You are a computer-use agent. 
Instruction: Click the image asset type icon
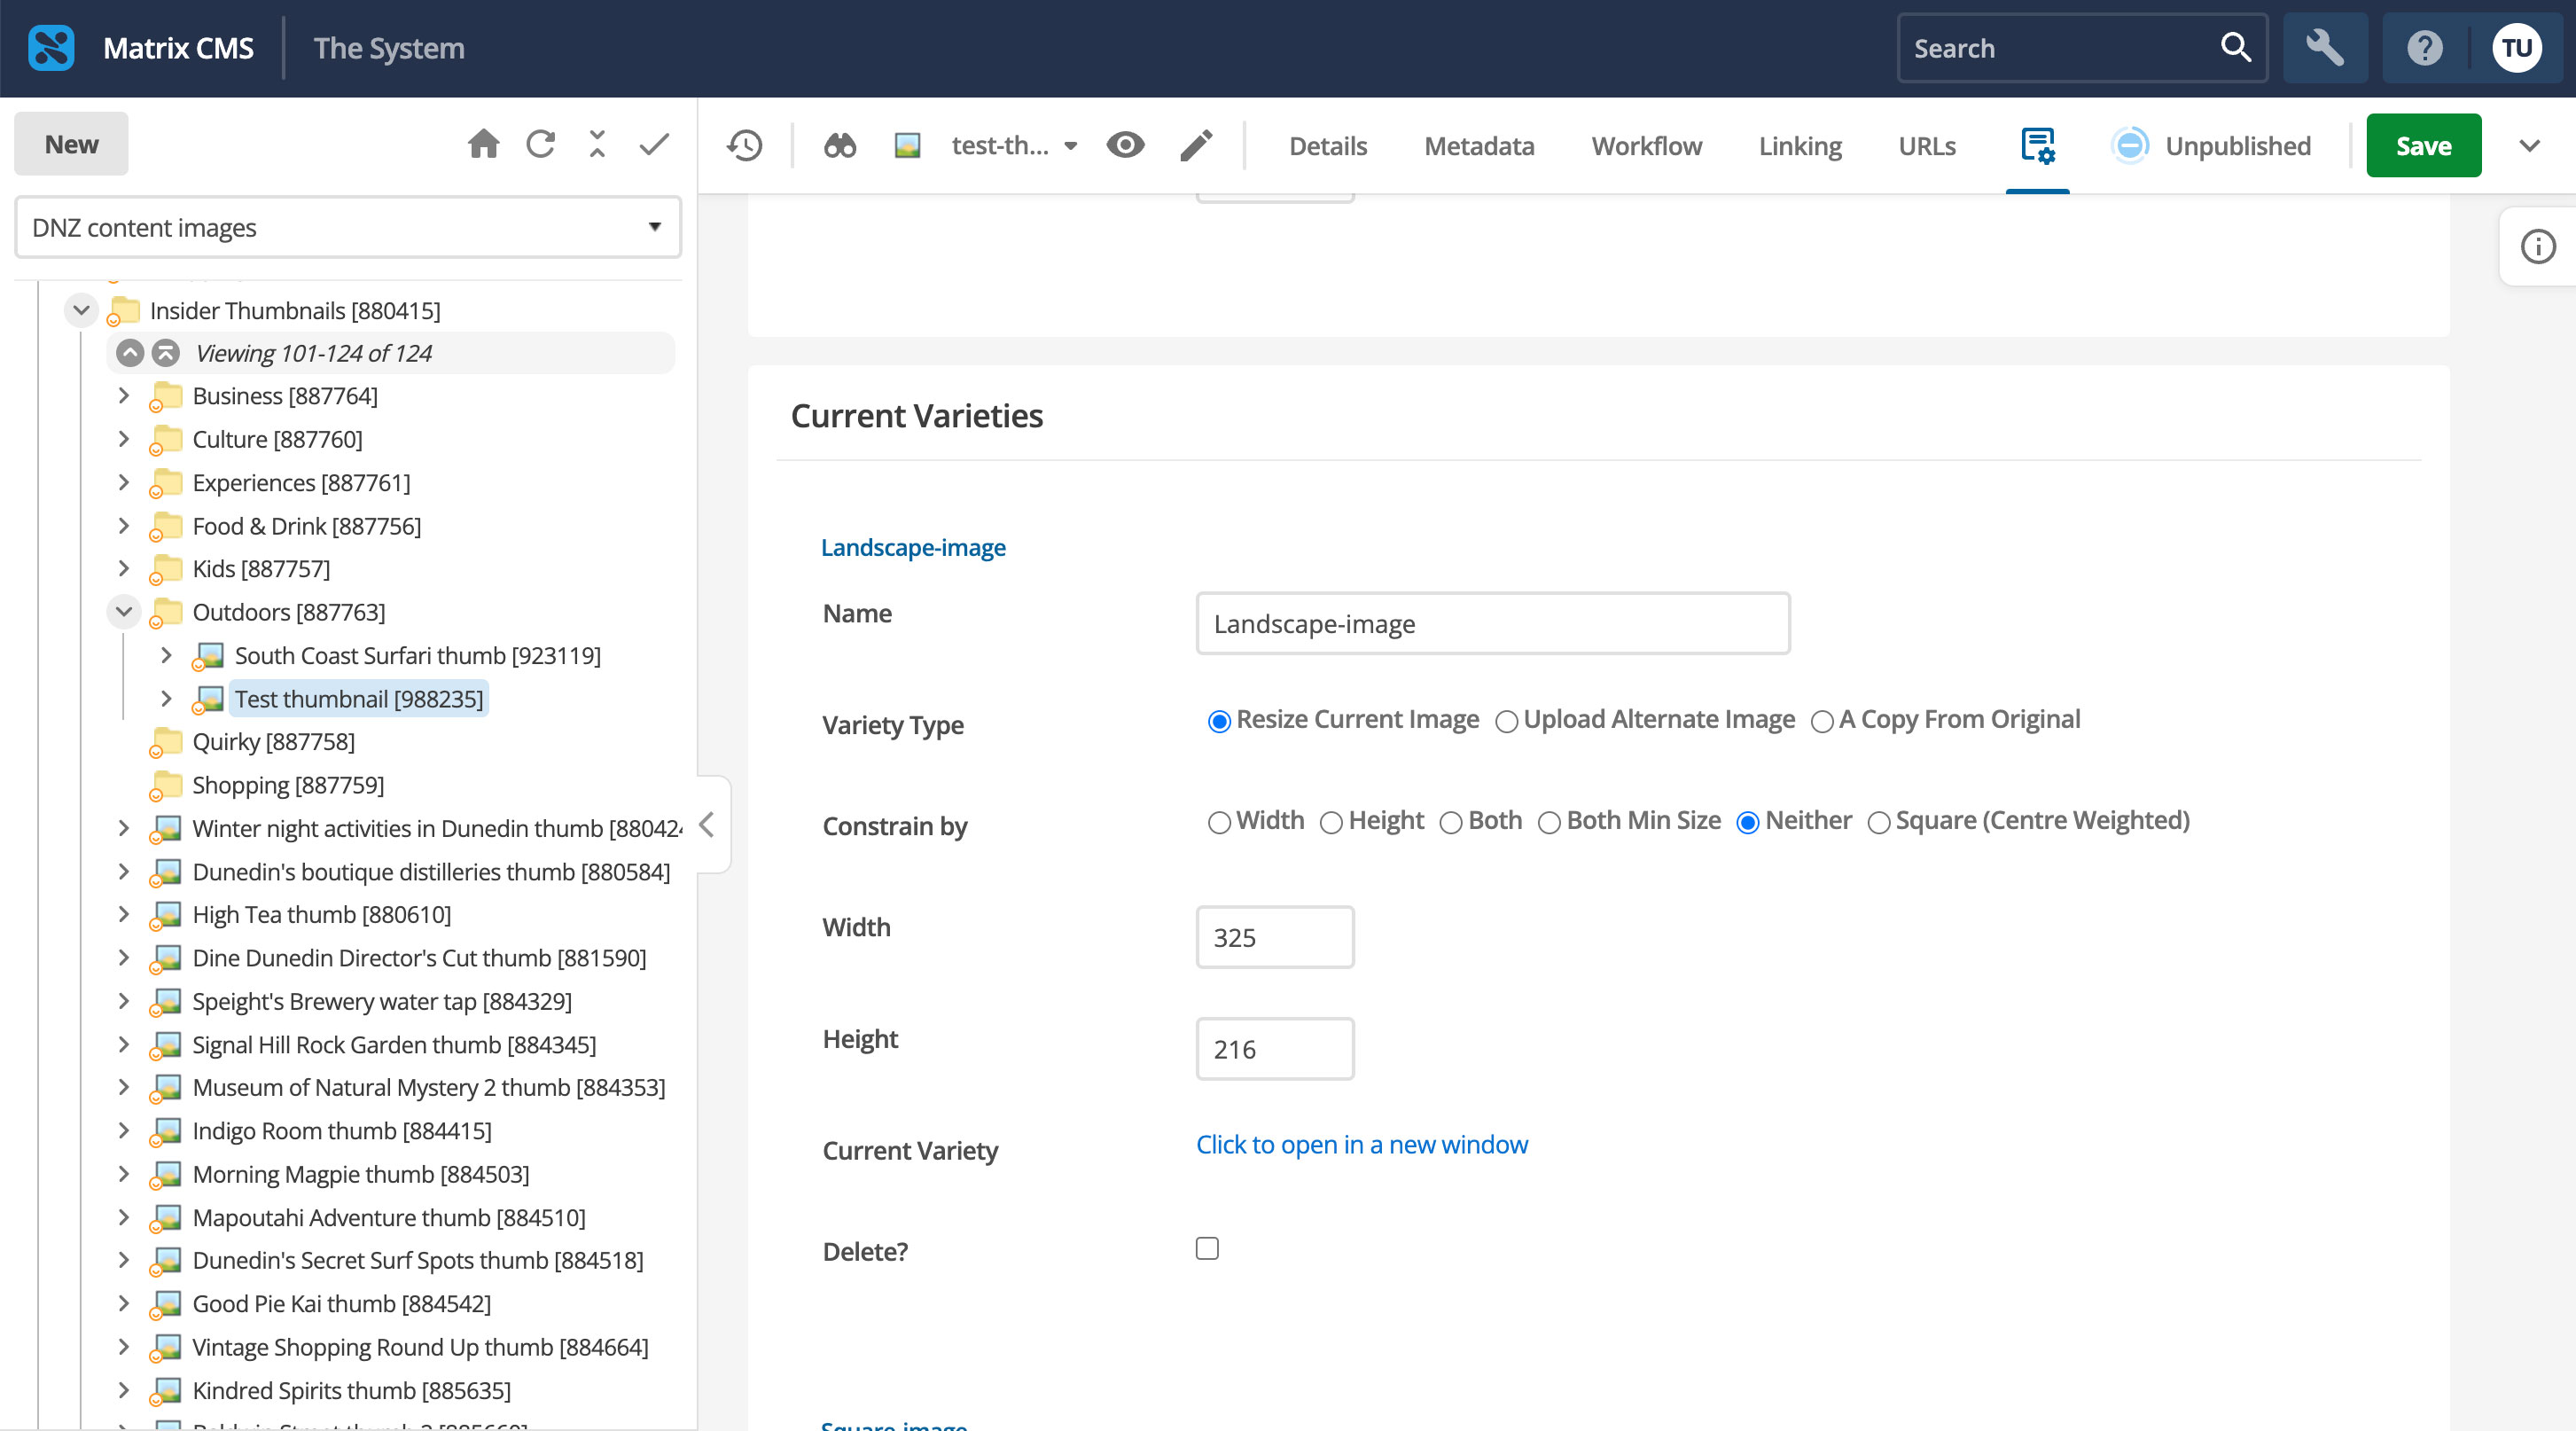point(907,146)
